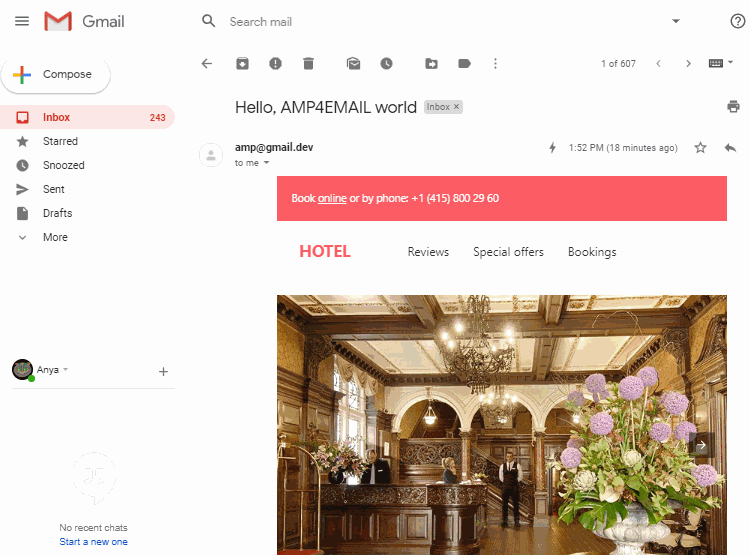Screen dimensions: 750x555
Task: Click the Compose button
Action: coord(56,75)
